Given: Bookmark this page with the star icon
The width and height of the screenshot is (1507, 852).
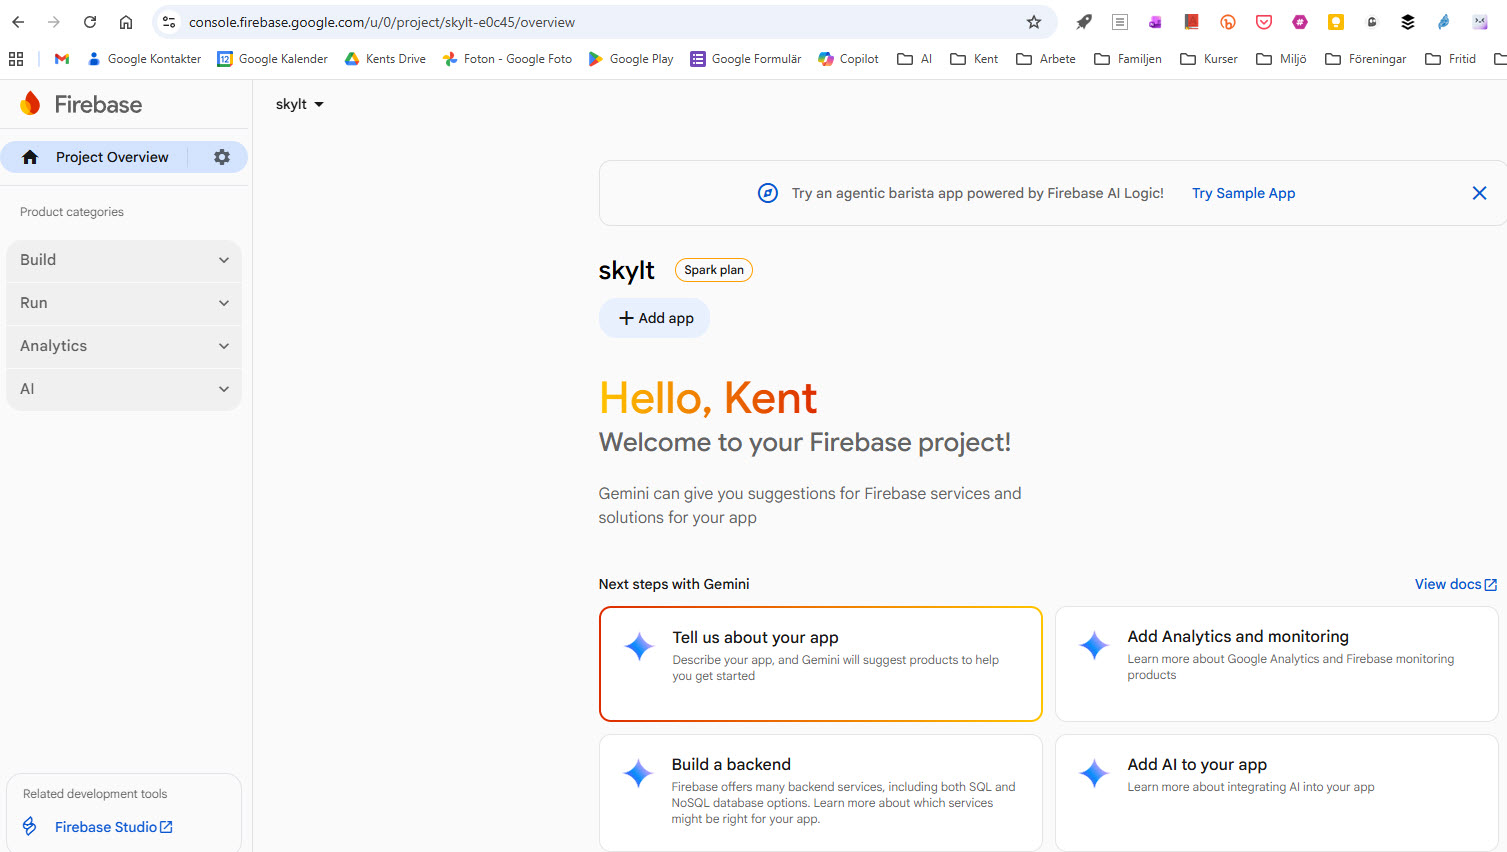Looking at the screenshot, I should click(x=1034, y=22).
